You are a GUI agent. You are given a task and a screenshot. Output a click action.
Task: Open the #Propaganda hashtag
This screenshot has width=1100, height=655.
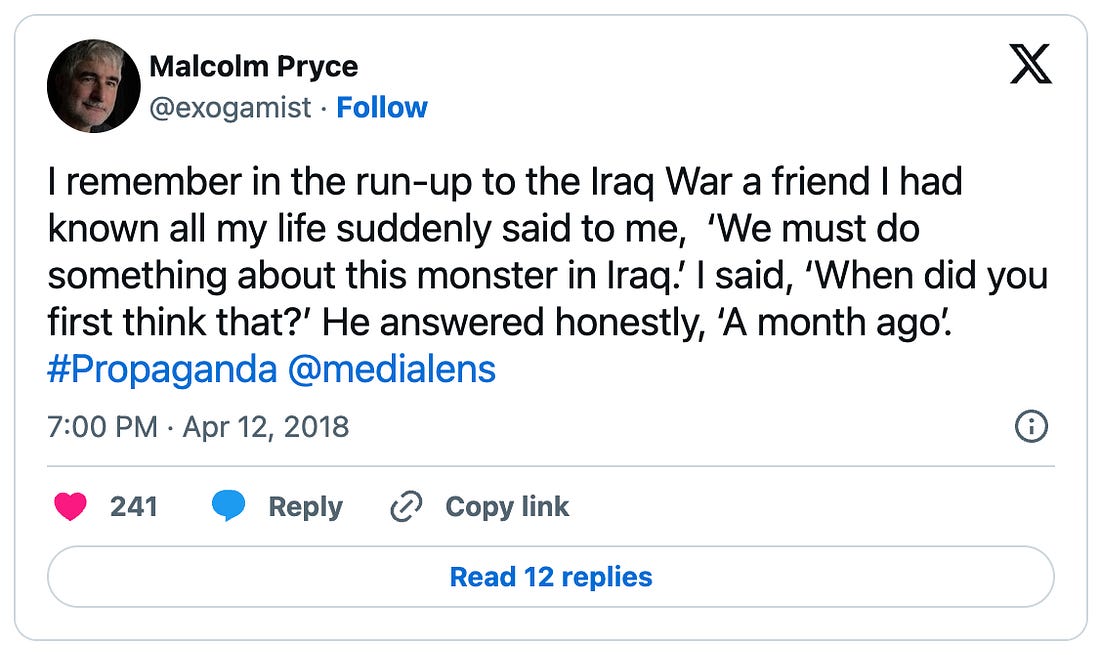pyautogui.click(x=162, y=369)
